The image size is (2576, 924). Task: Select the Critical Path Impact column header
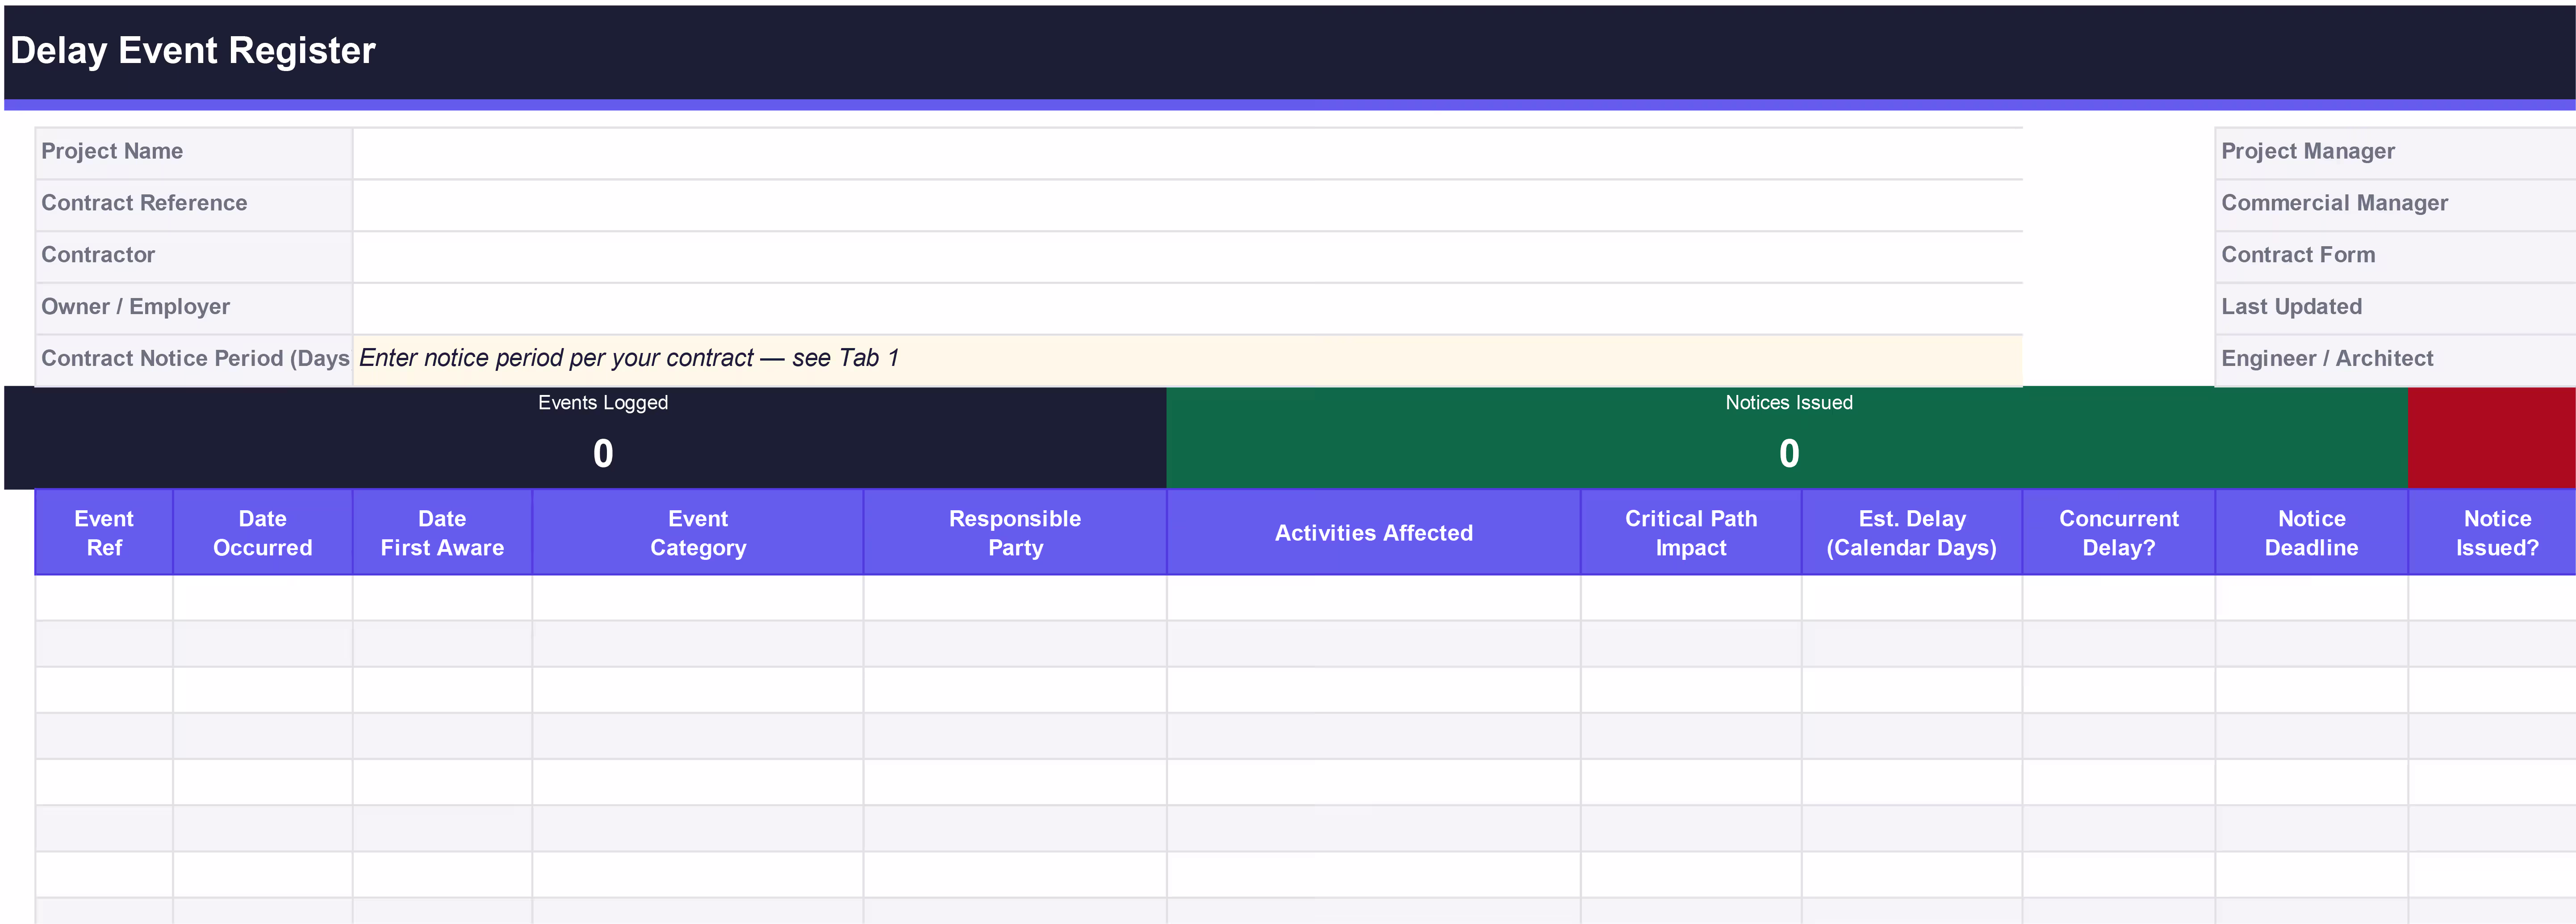click(1691, 532)
